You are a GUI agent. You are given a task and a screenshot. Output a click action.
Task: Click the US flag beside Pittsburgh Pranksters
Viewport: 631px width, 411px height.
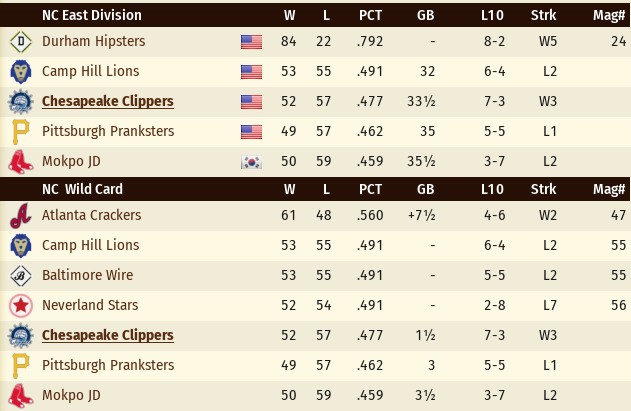251,131
